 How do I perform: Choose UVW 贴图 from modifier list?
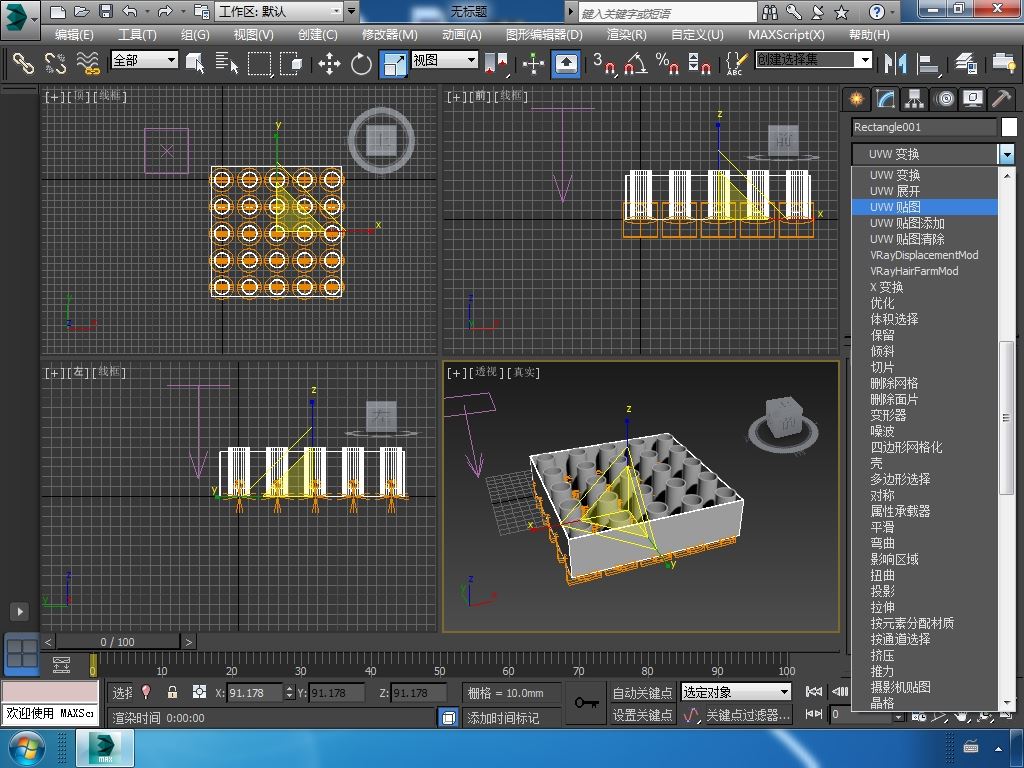click(895, 207)
